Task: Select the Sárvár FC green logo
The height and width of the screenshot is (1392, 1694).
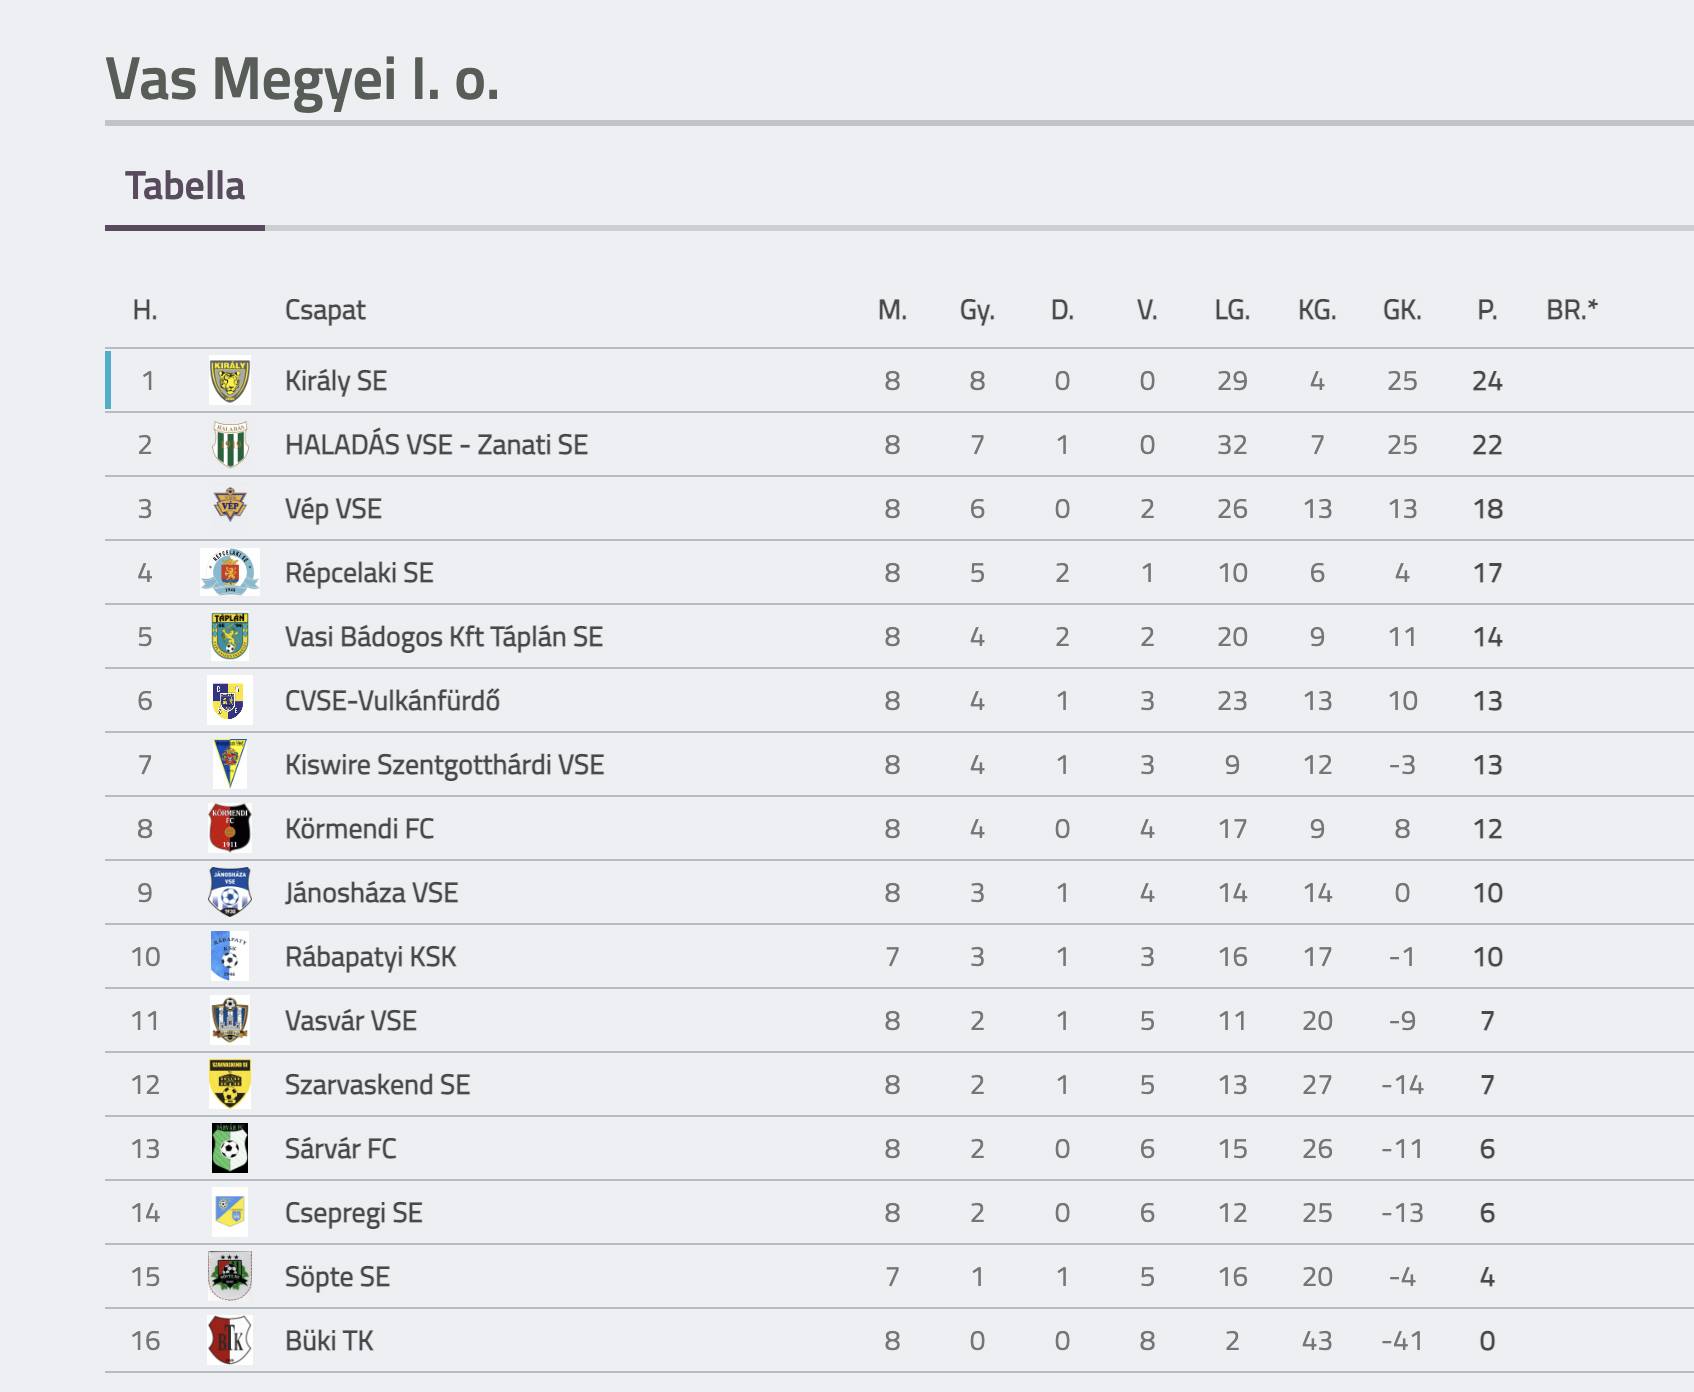Action: (x=230, y=1148)
